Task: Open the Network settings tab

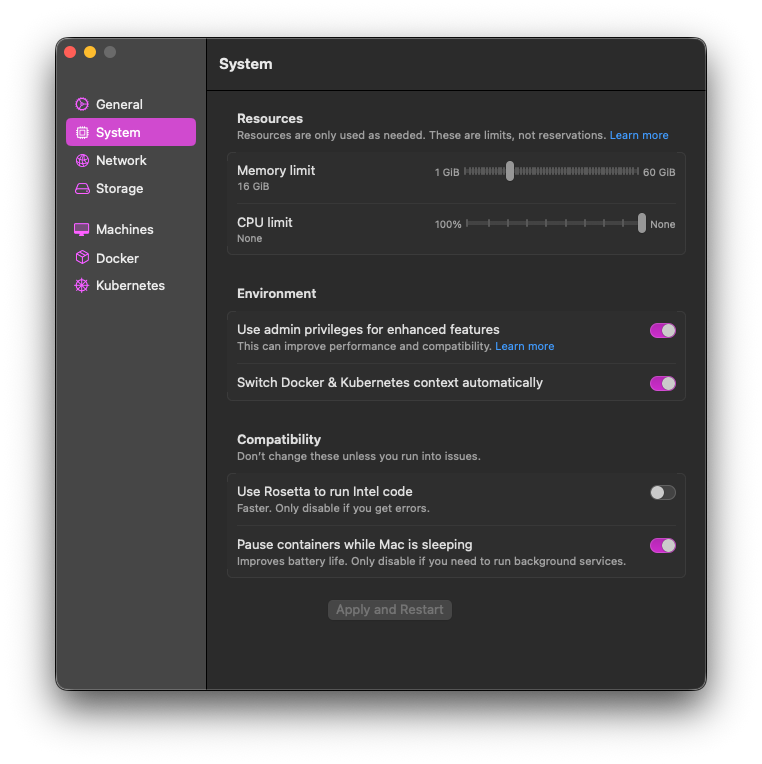Action: [x=121, y=160]
